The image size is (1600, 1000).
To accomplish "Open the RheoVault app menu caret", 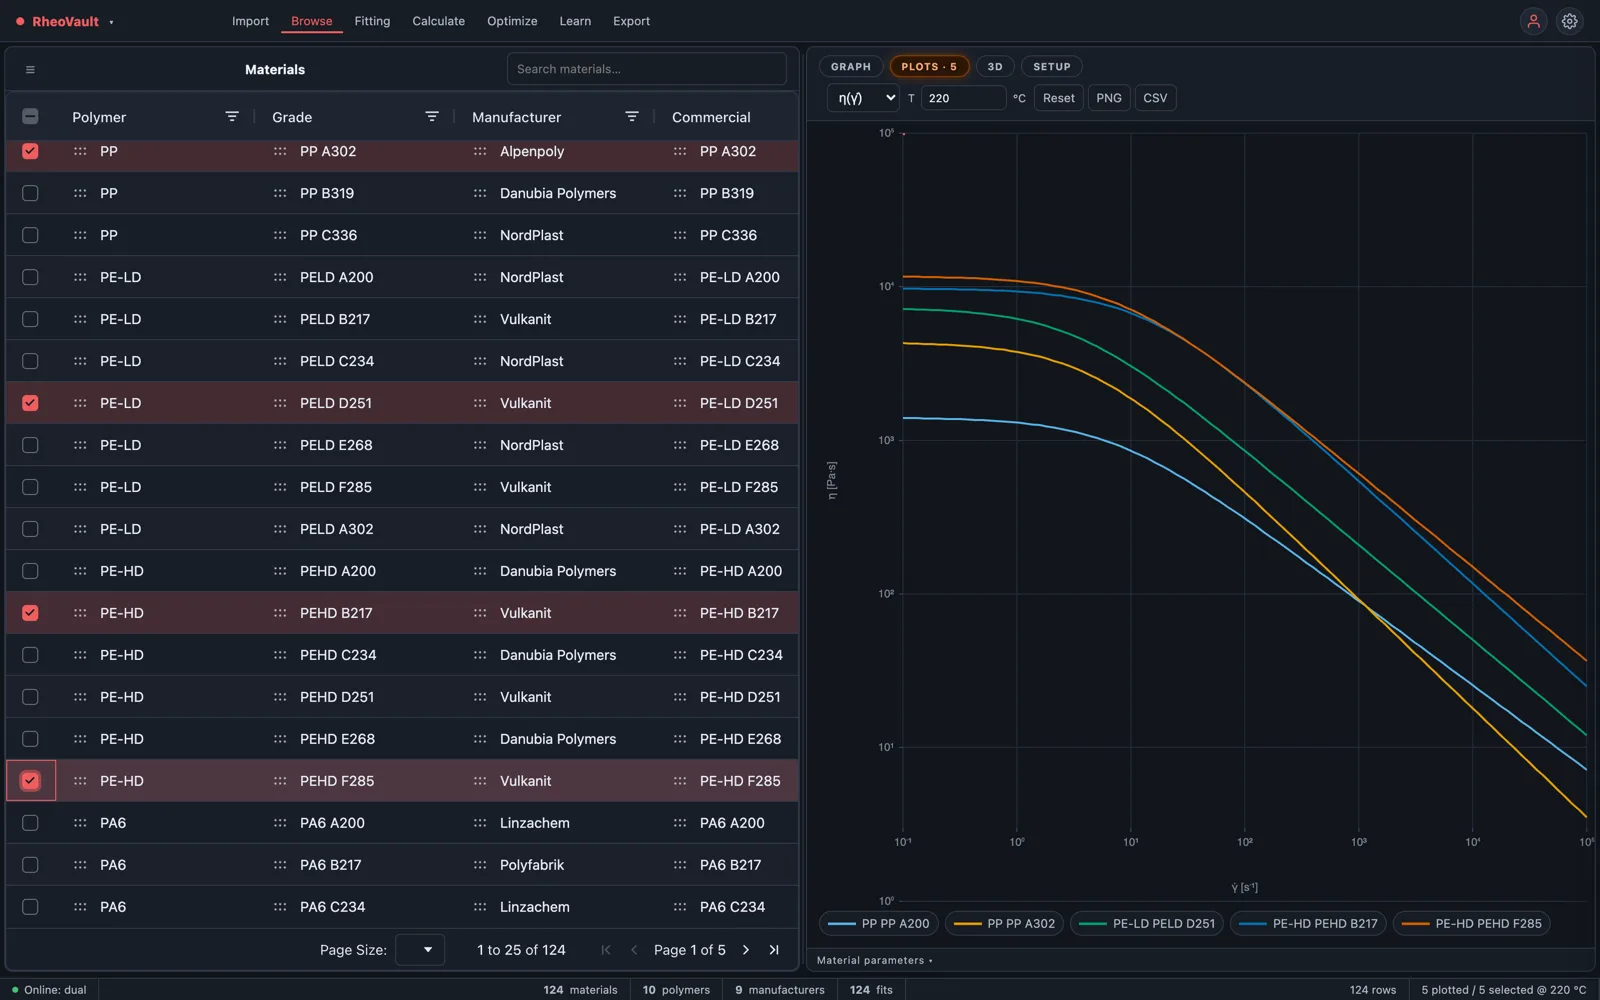I will (111, 22).
